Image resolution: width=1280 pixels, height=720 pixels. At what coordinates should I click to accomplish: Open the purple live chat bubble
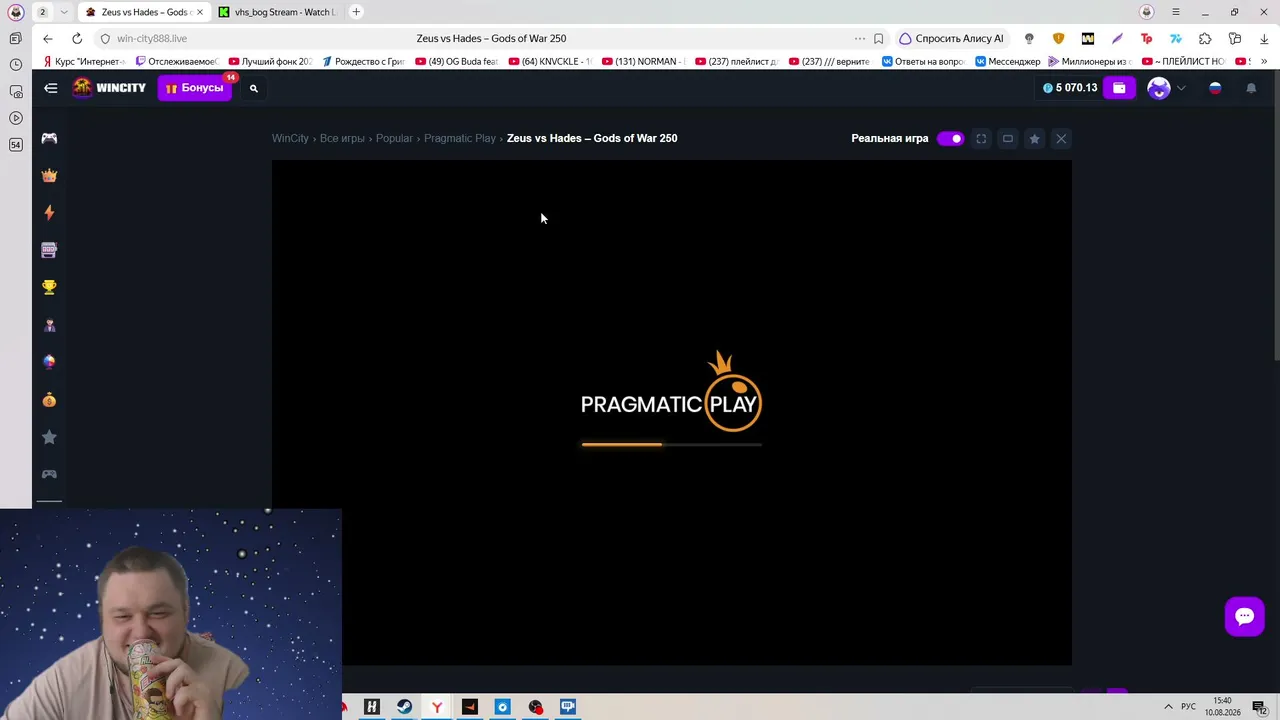(1245, 616)
